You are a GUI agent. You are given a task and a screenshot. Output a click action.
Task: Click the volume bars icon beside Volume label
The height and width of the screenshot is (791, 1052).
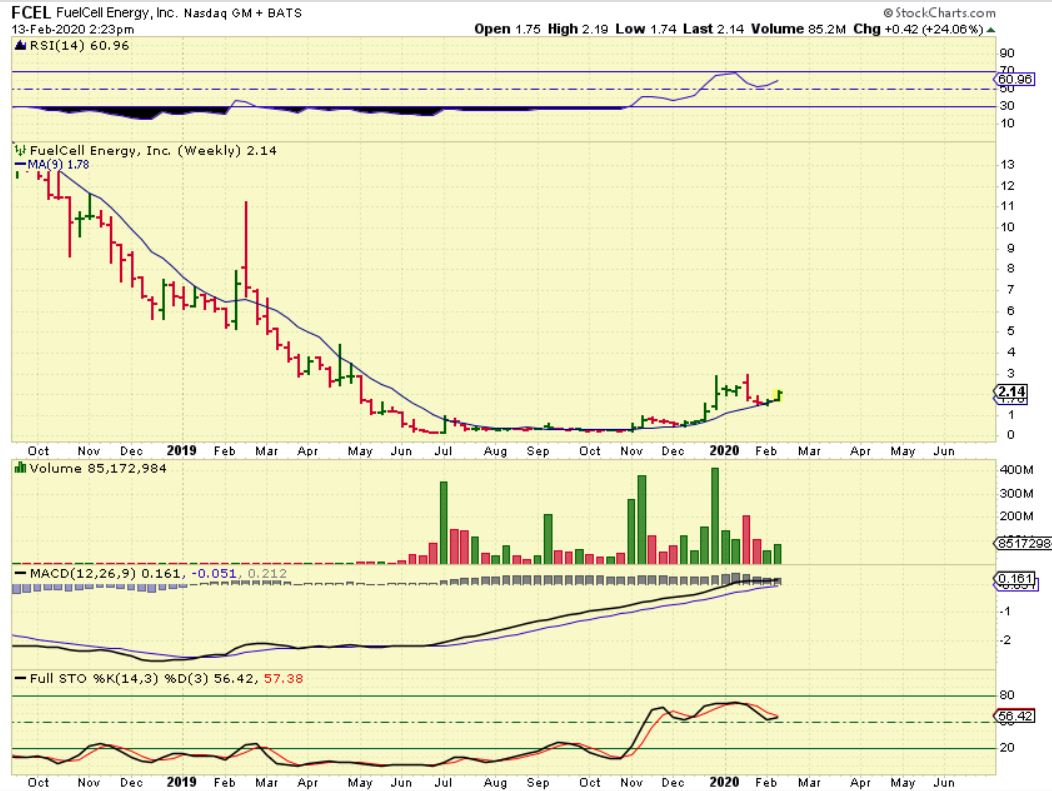click(x=19, y=468)
